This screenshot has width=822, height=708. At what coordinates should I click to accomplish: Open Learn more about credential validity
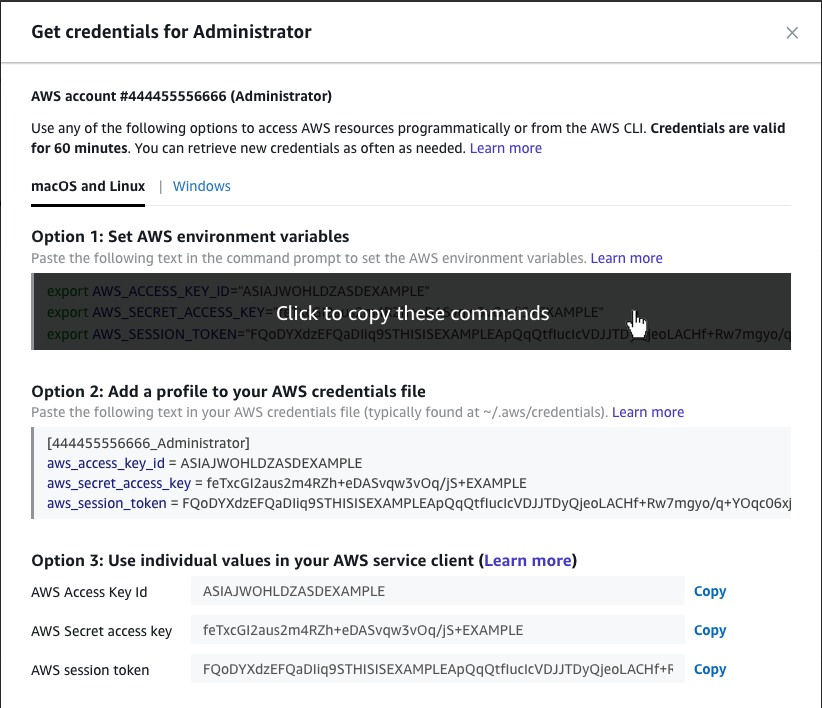505,147
